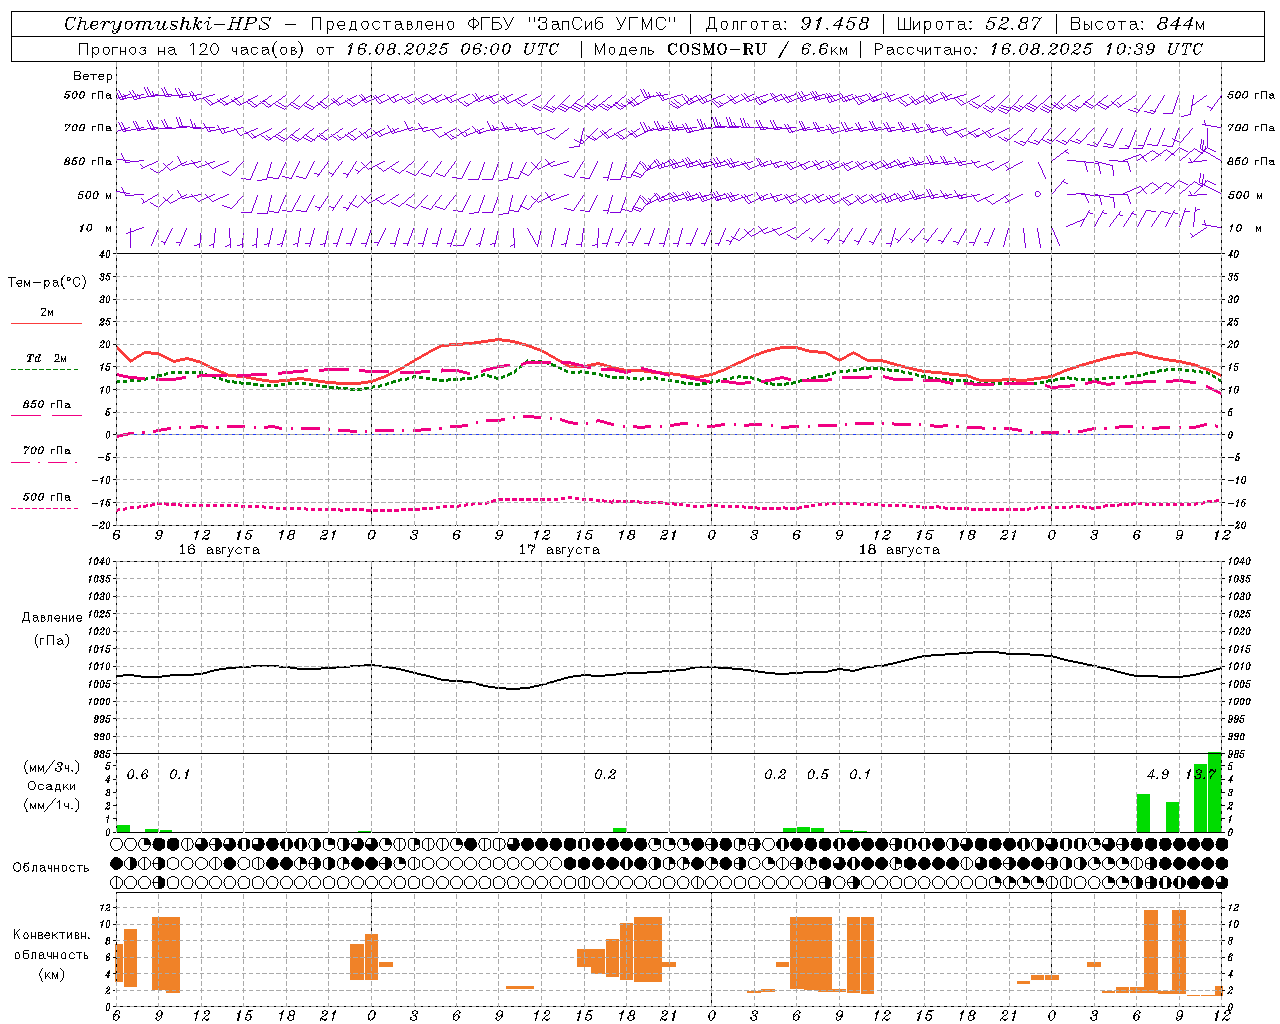Click the '700 гПа' temperature legend entry
Screen dimensions: 1280x1024
click(47, 451)
